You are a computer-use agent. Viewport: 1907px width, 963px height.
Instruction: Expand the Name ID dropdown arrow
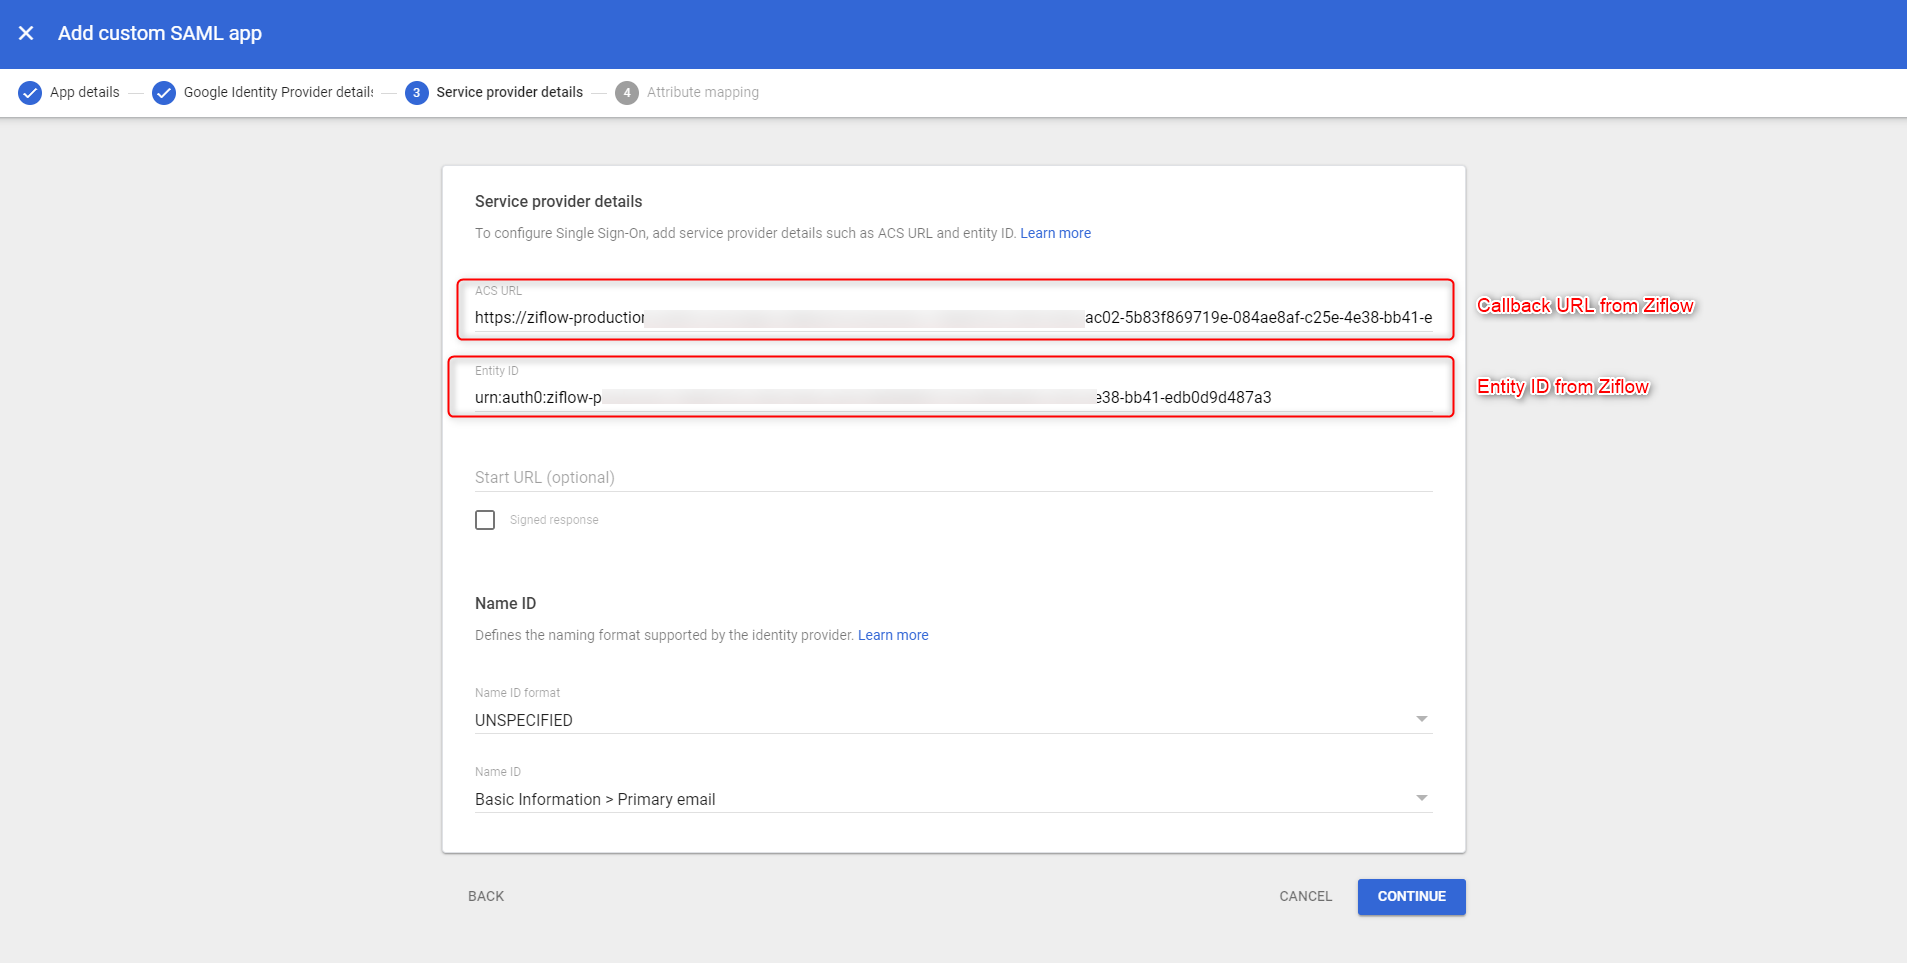click(1421, 798)
